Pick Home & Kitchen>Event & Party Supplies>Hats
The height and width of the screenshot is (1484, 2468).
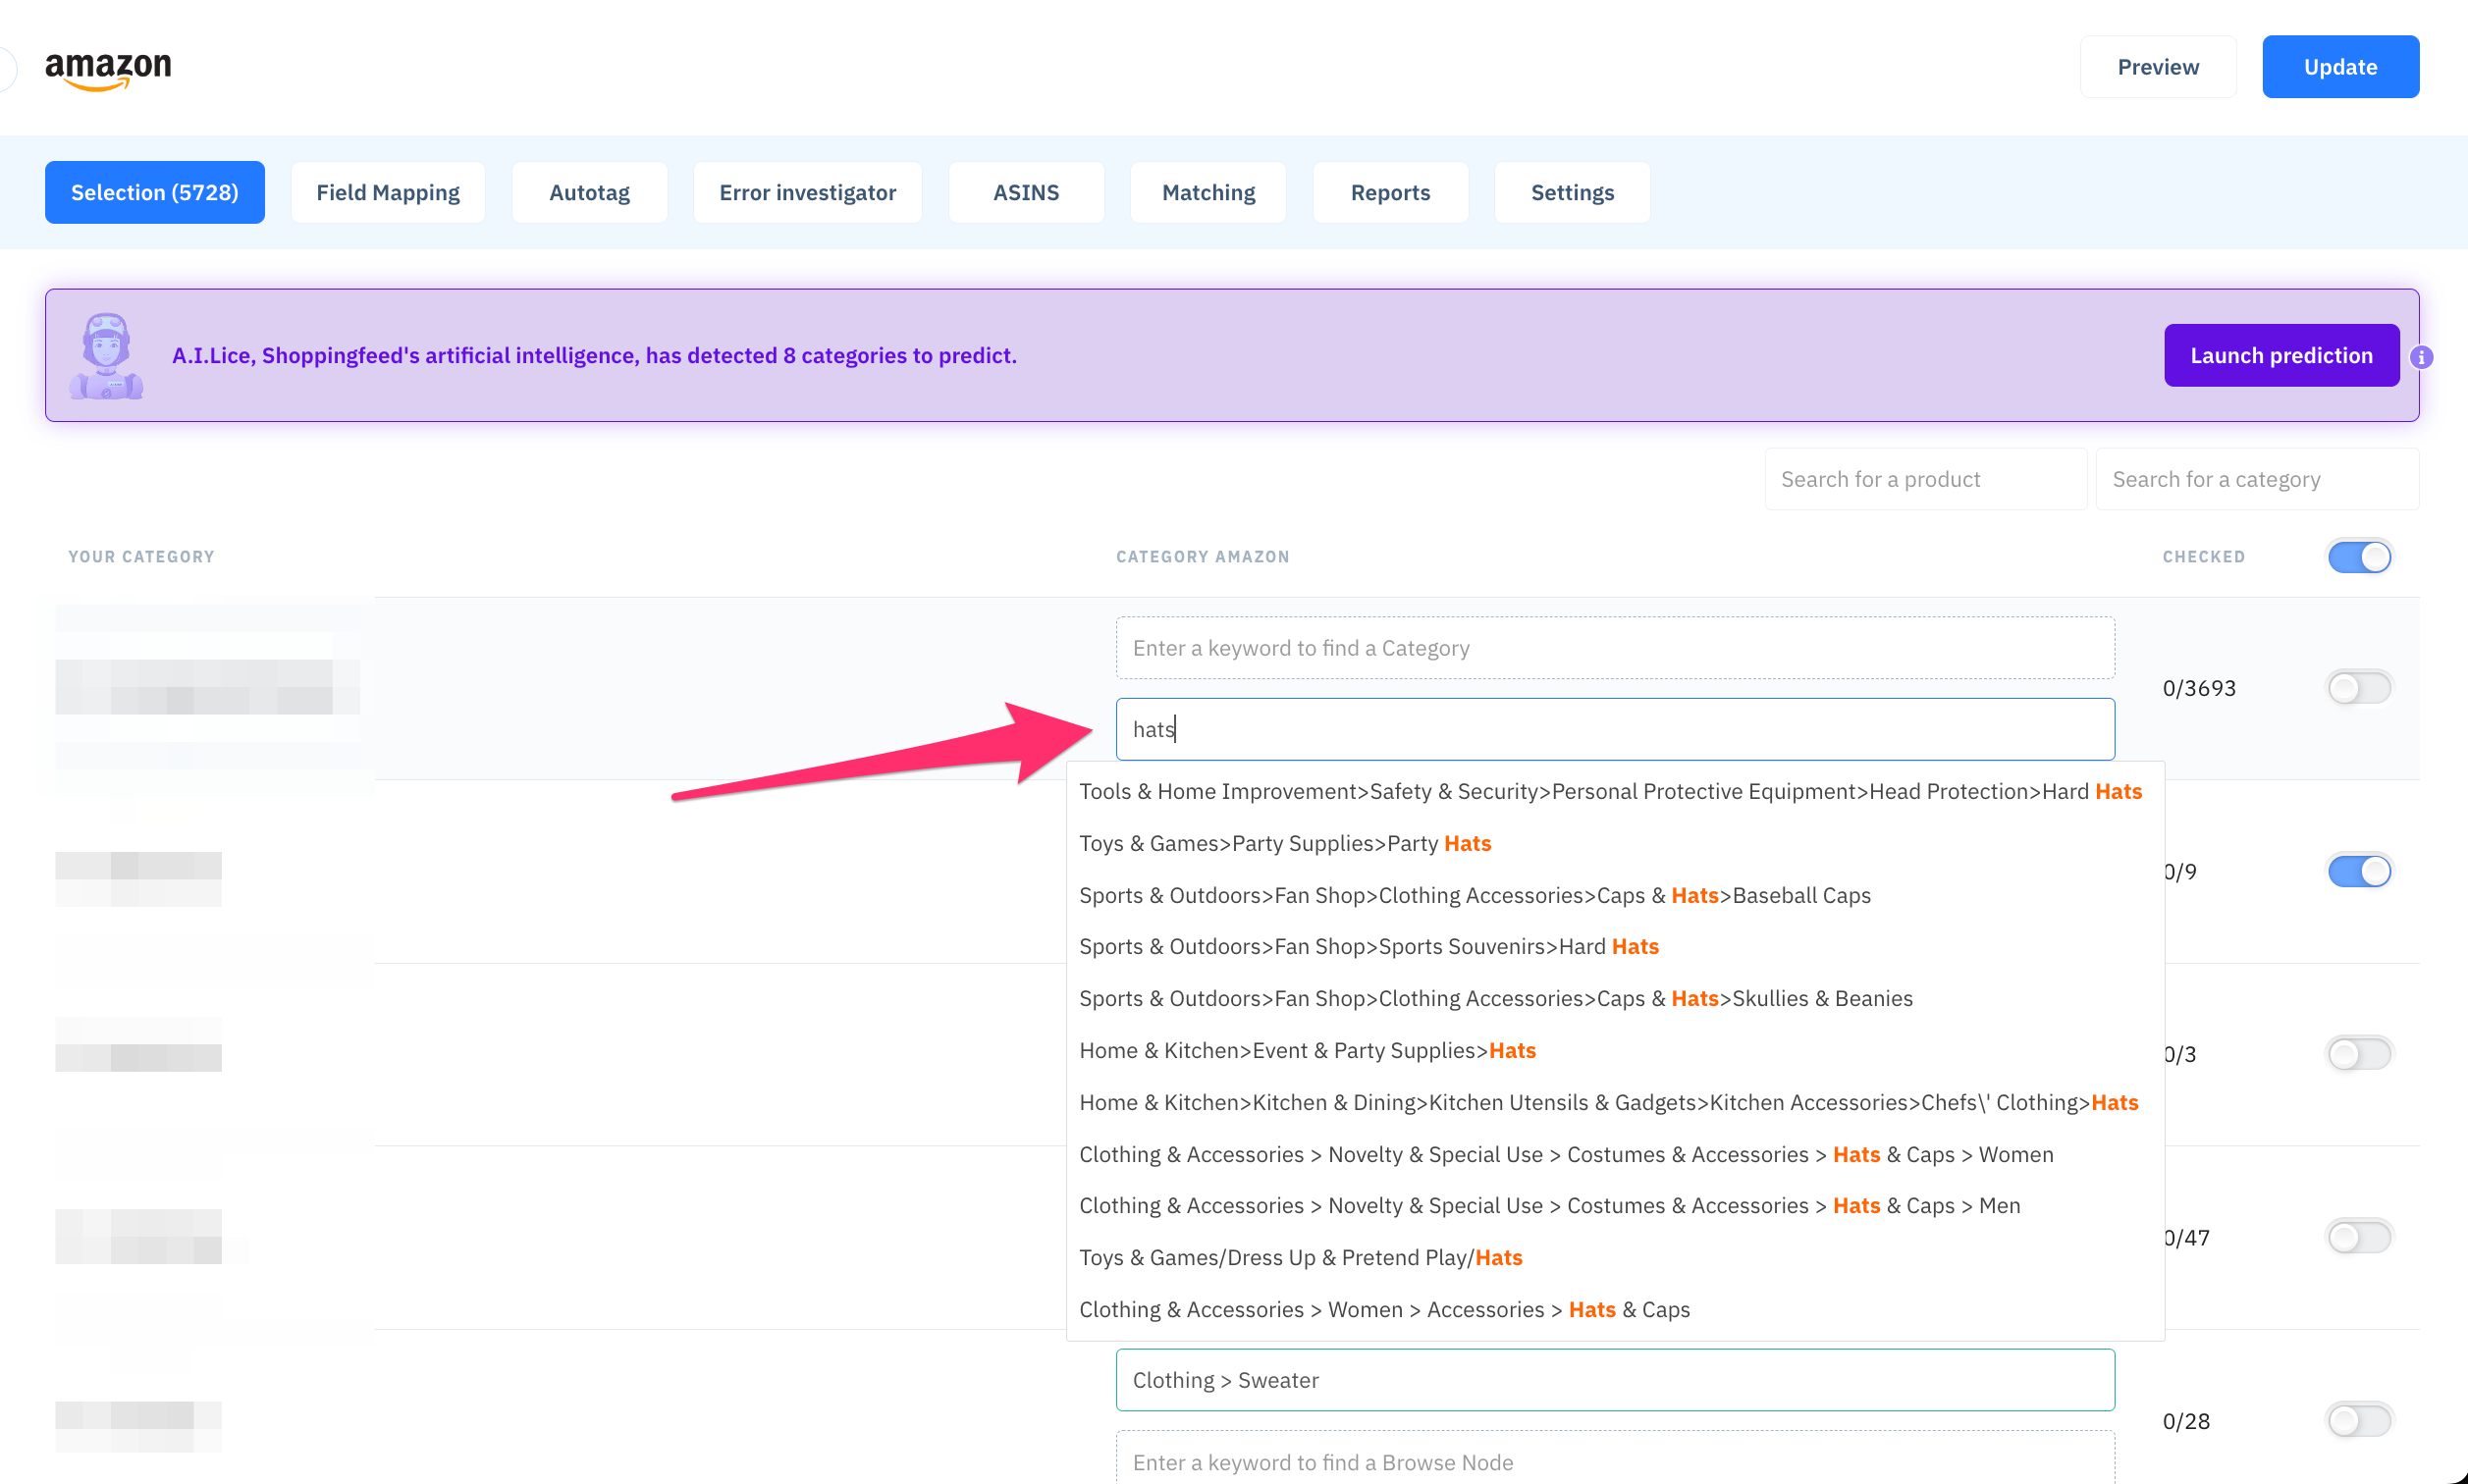point(1615,1051)
